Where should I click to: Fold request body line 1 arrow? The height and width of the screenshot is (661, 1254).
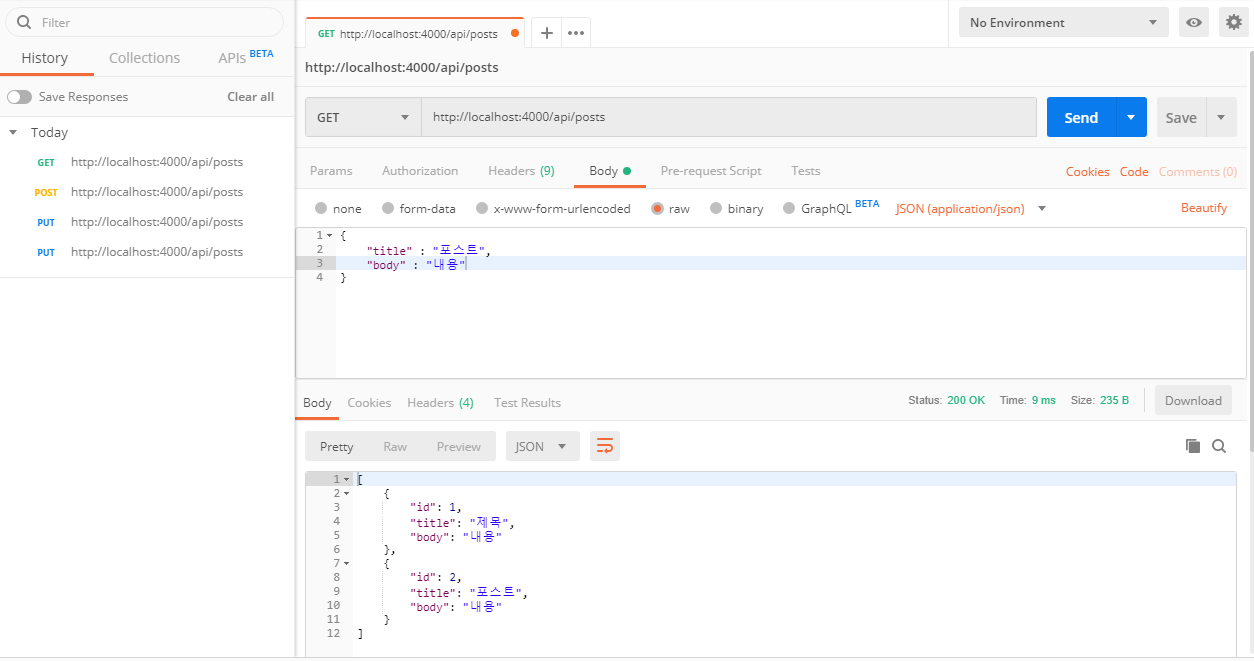coord(329,235)
